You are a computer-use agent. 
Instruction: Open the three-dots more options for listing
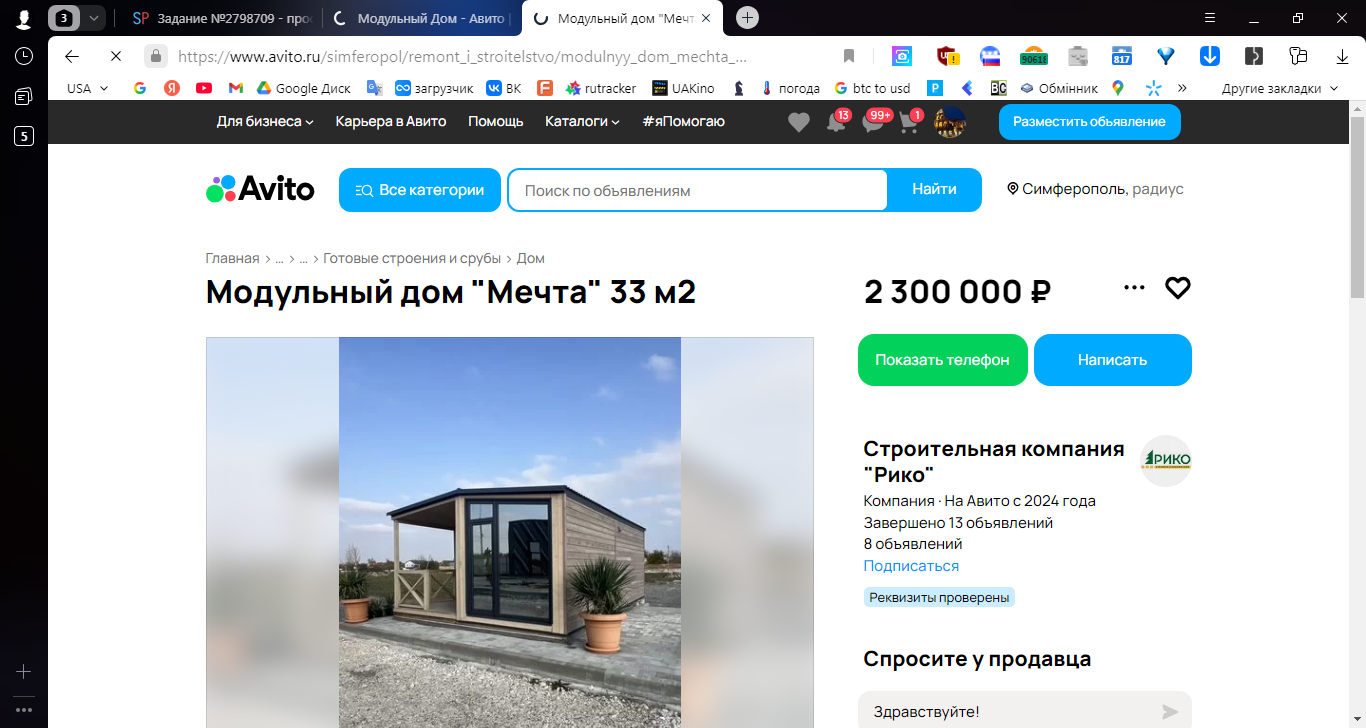(1134, 288)
